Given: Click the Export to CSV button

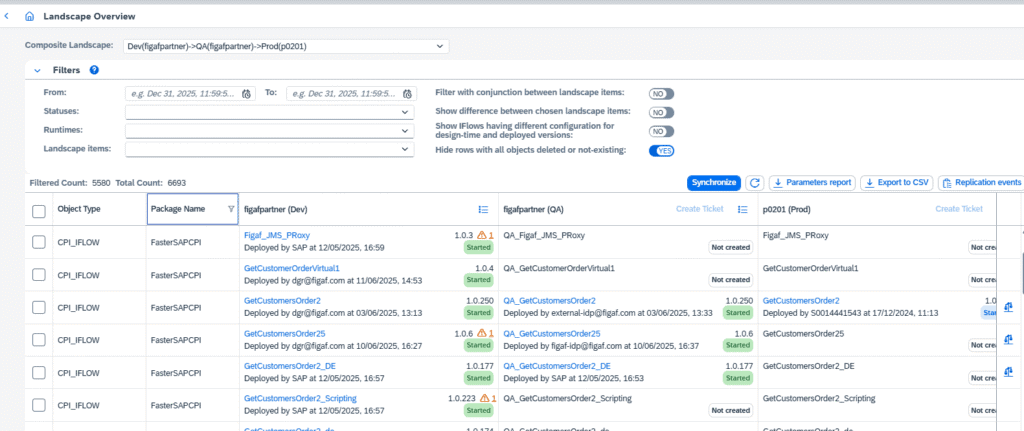Looking at the screenshot, I should tap(897, 183).
